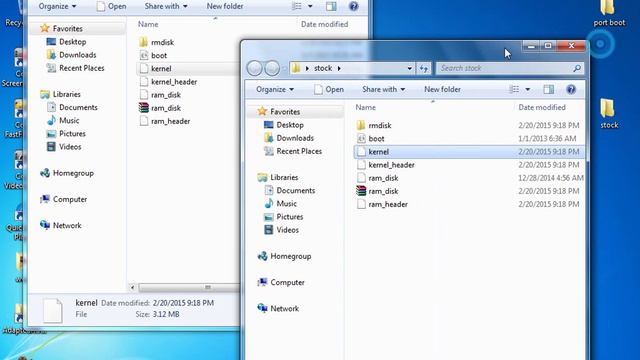
Task: Select the kernel_header file in the stock window
Action: tap(391, 165)
